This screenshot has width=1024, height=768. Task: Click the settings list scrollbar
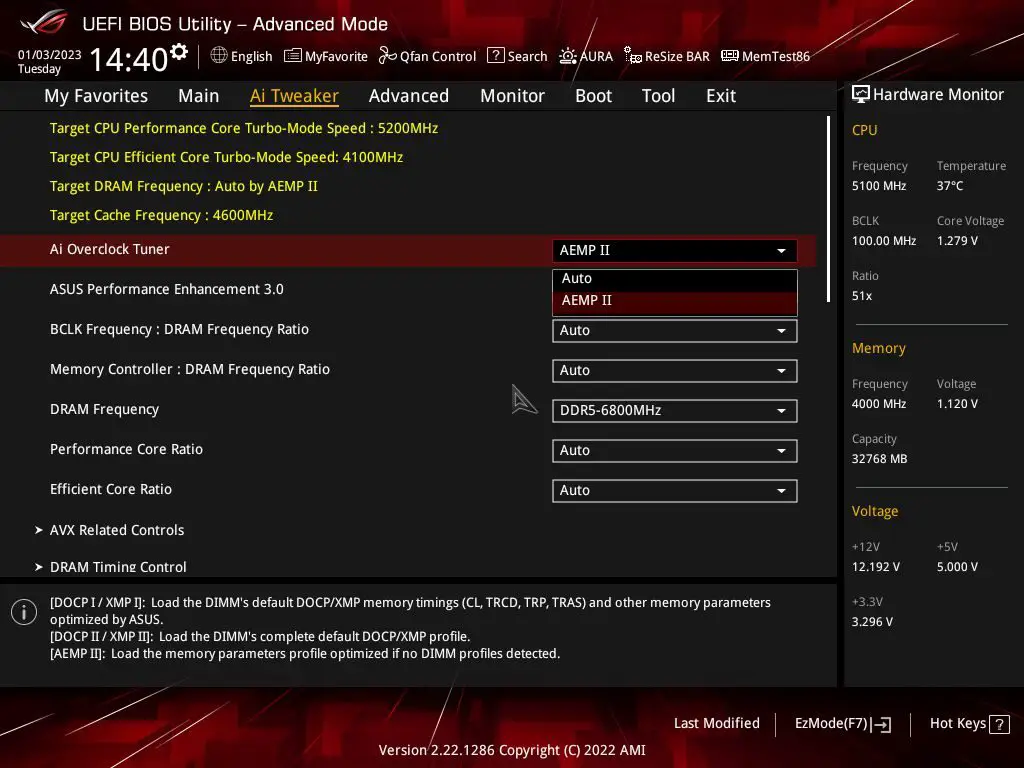(x=828, y=209)
